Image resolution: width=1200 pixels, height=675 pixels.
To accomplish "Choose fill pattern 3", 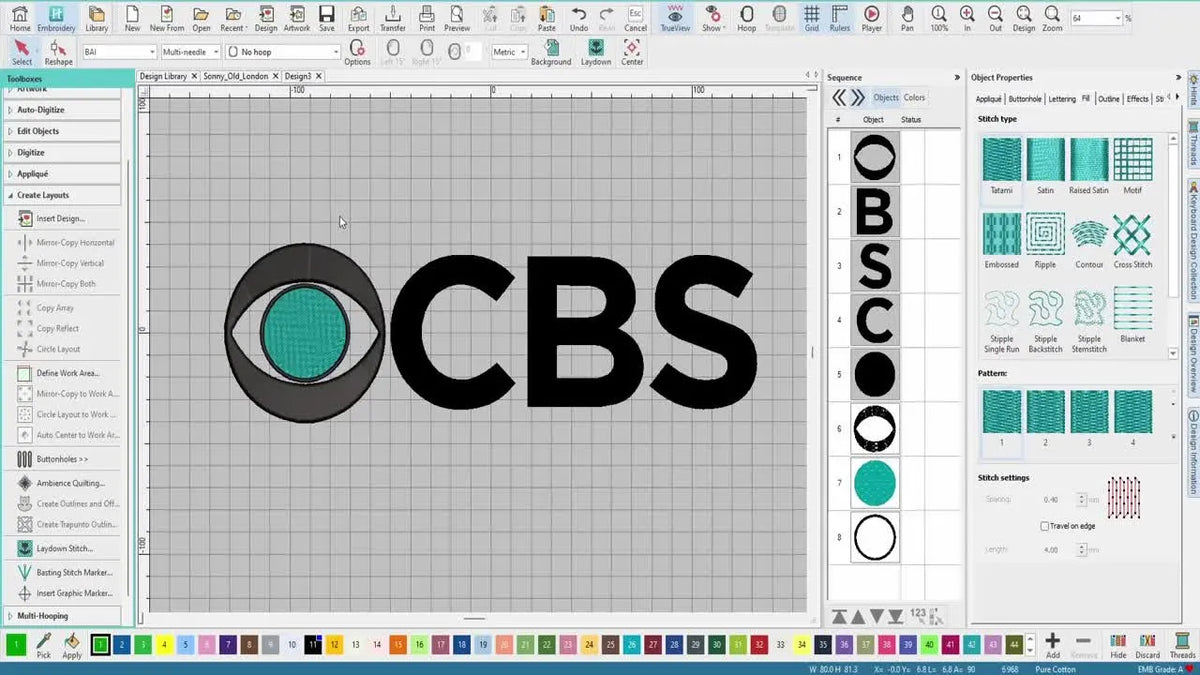I will click(1089, 418).
